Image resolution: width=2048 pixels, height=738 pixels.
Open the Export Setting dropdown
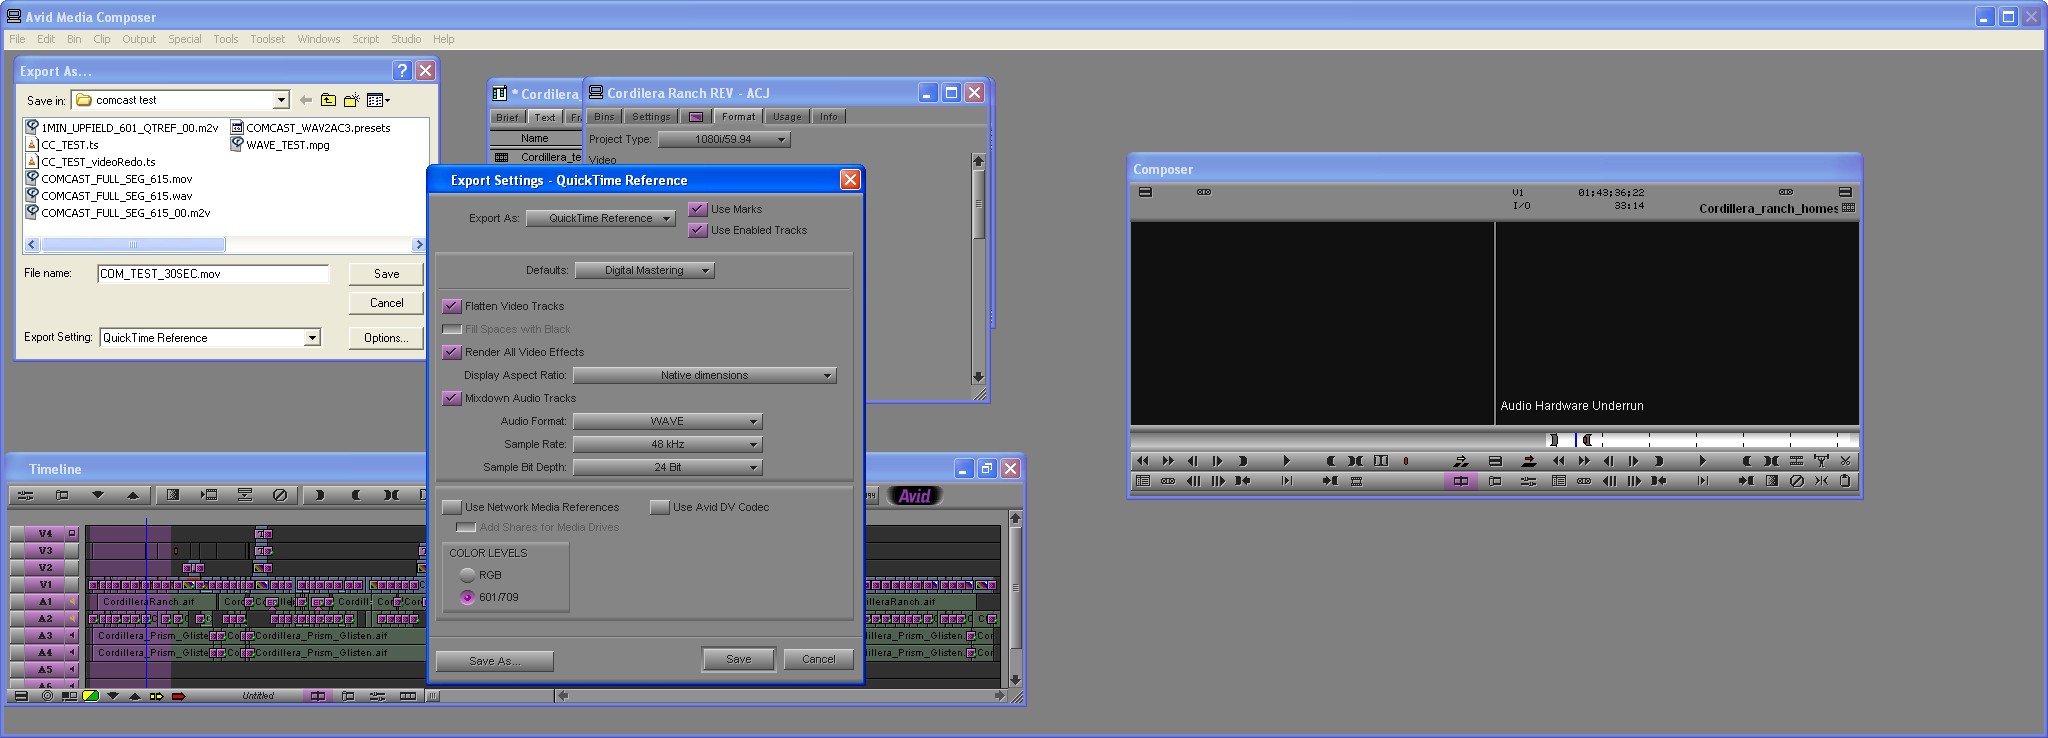click(312, 338)
